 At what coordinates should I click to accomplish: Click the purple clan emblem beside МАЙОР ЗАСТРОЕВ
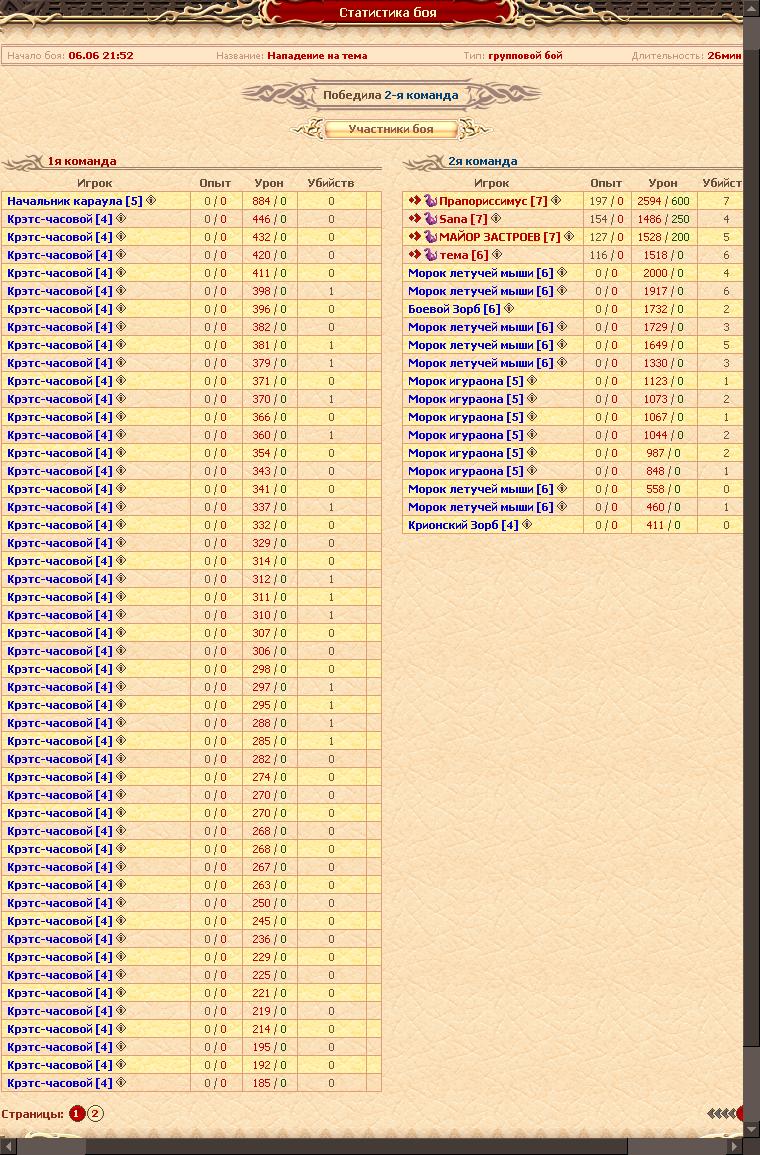tap(431, 236)
